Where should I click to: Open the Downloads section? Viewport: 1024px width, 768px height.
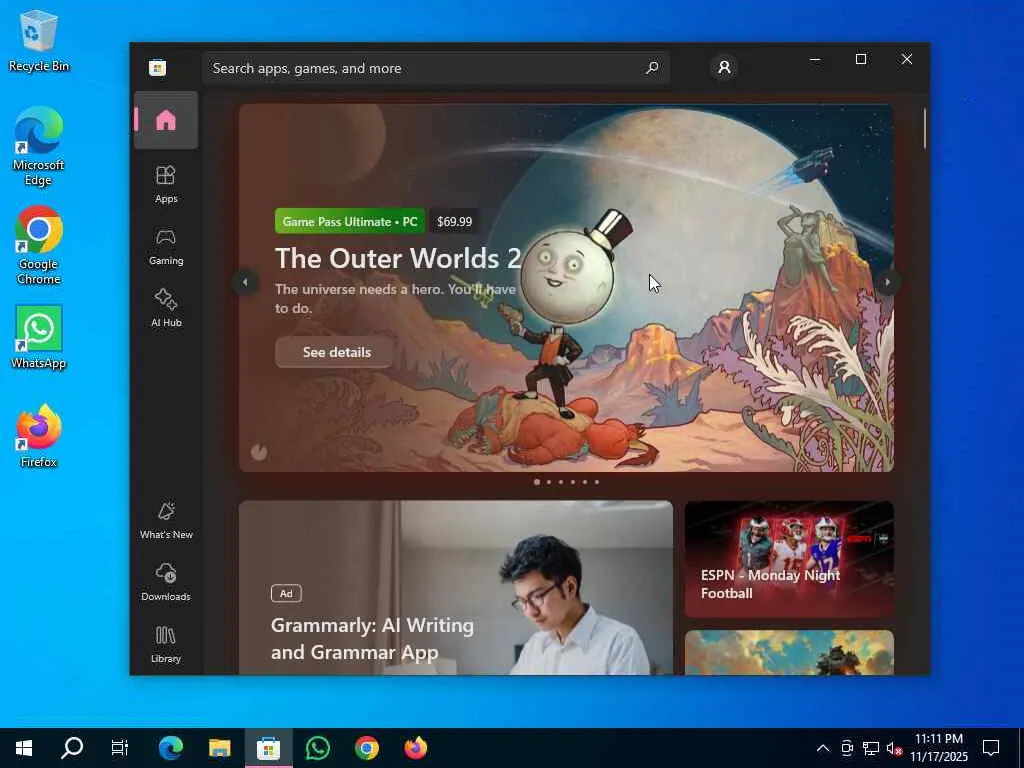(x=166, y=583)
